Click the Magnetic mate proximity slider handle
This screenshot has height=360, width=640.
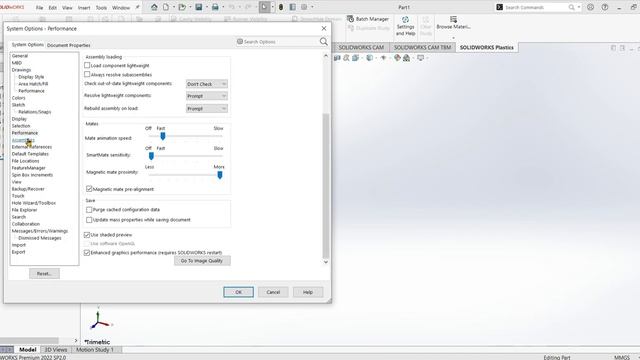click(x=220, y=175)
